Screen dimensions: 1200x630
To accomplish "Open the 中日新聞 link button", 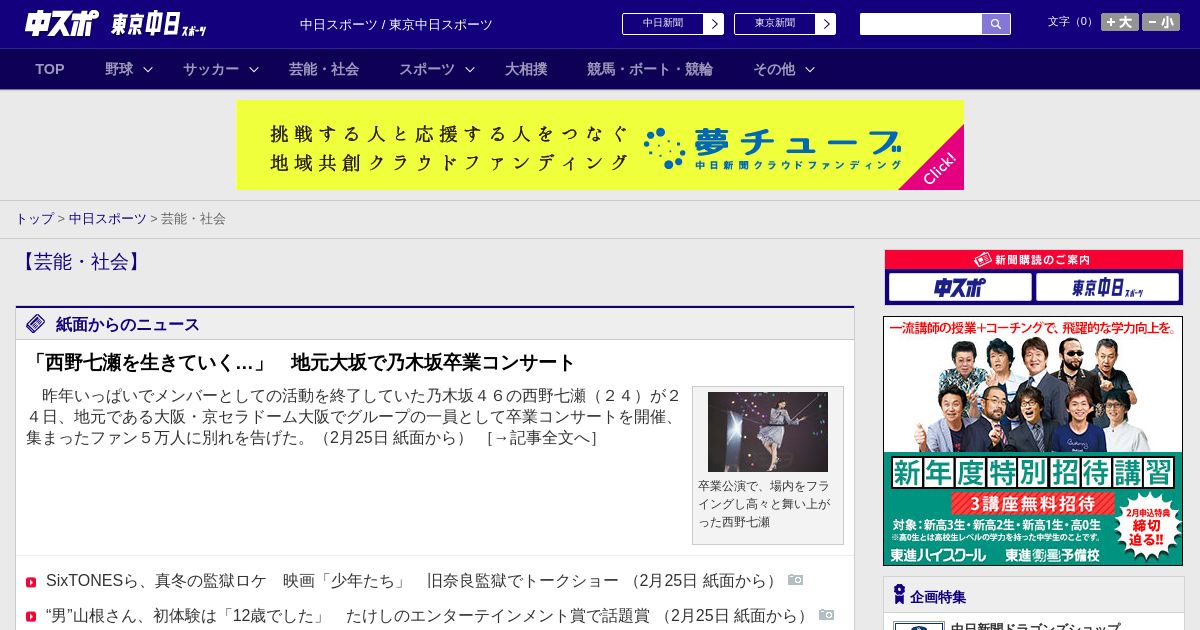I will click(663, 24).
